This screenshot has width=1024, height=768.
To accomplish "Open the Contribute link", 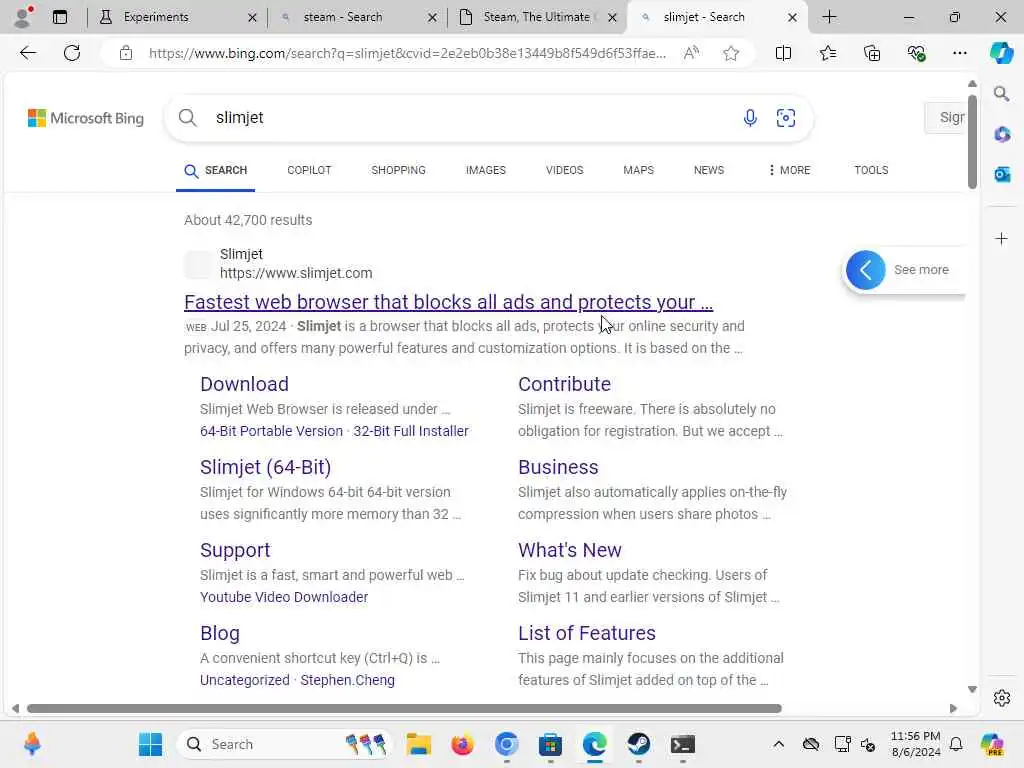I will coord(564,384).
